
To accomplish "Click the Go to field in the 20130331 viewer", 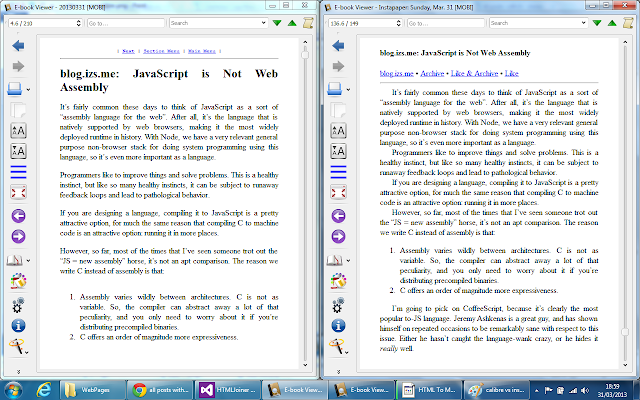I will click(126, 23).
